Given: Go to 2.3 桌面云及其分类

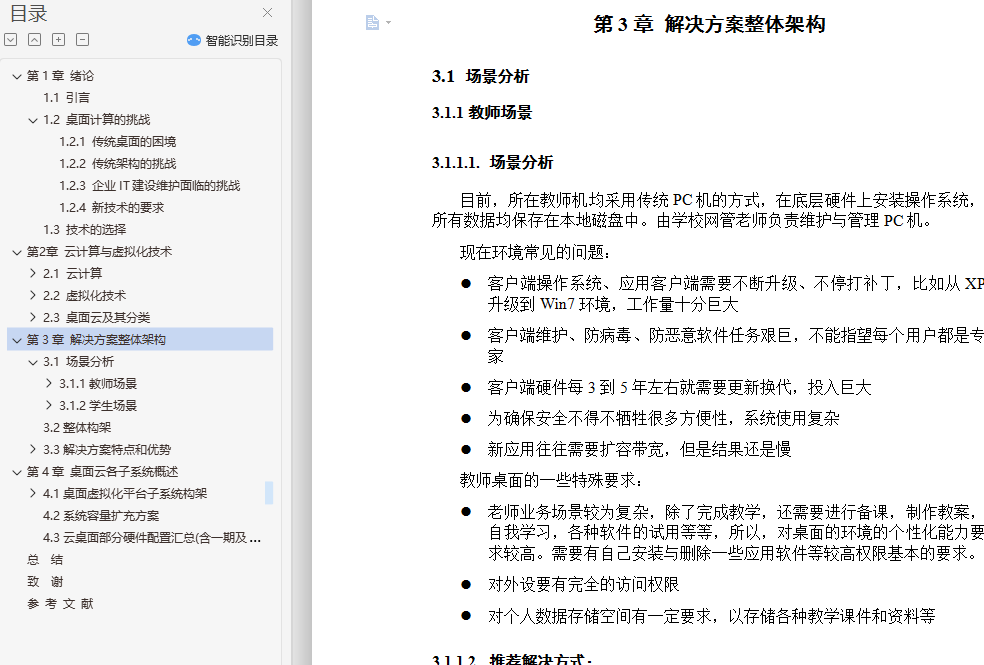Looking at the screenshot, I should [x=97, y=317].
